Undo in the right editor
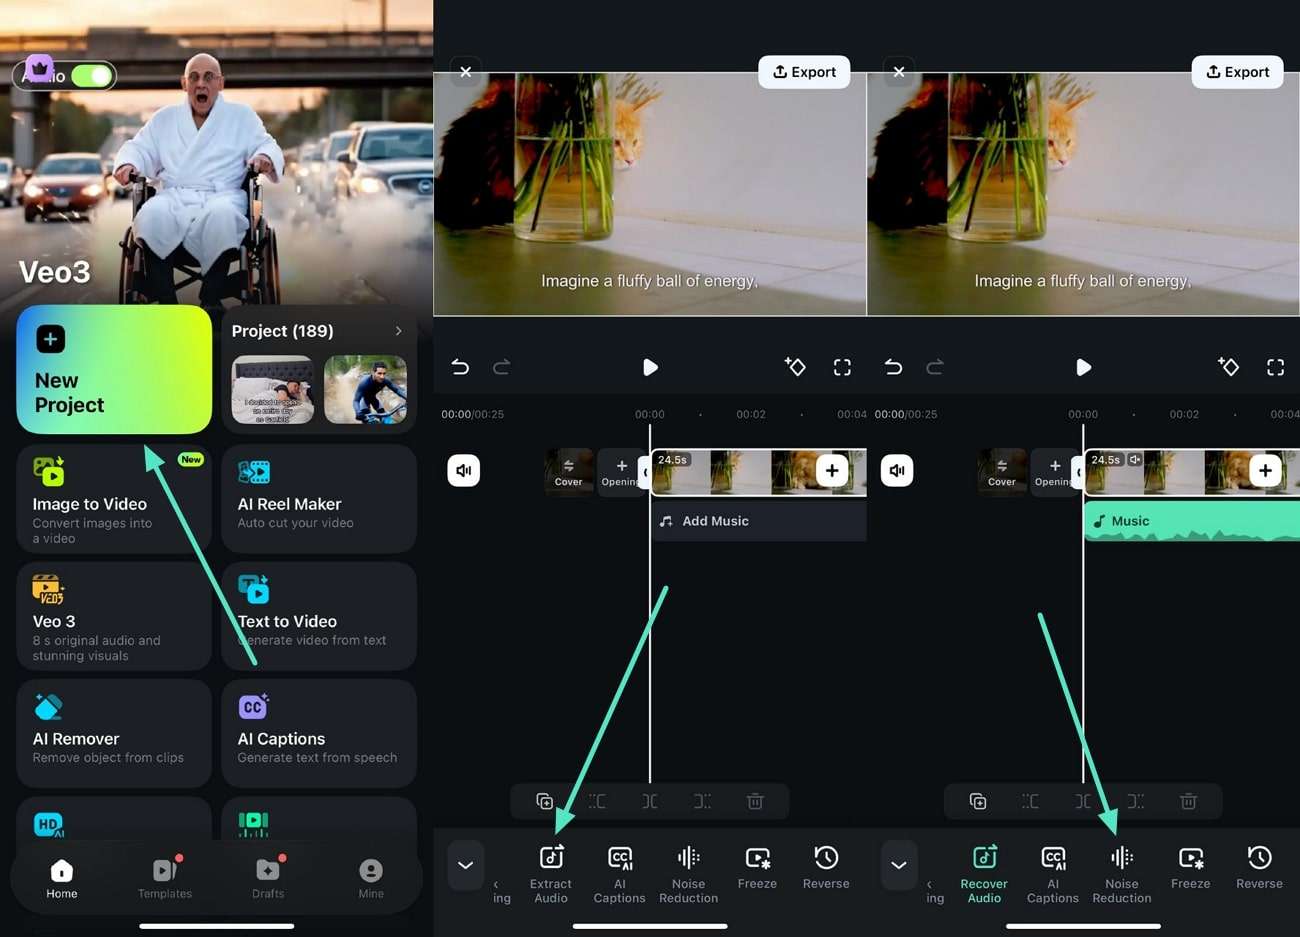The image size is (1300, 937). click(893, 367)
